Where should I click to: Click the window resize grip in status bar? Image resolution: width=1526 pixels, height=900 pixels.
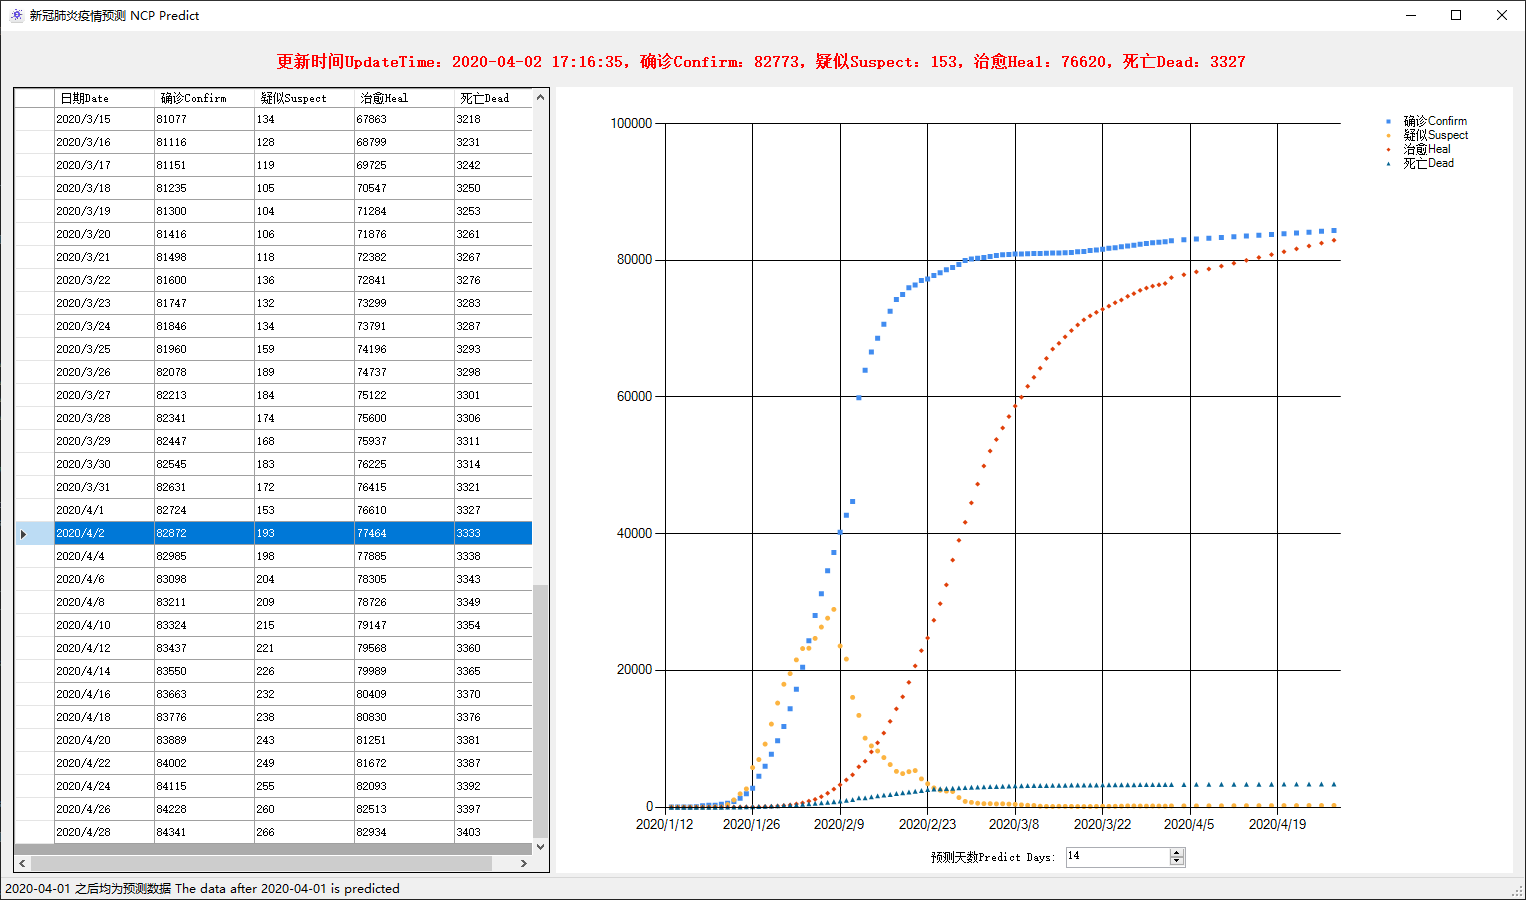tap(1517, 891)
